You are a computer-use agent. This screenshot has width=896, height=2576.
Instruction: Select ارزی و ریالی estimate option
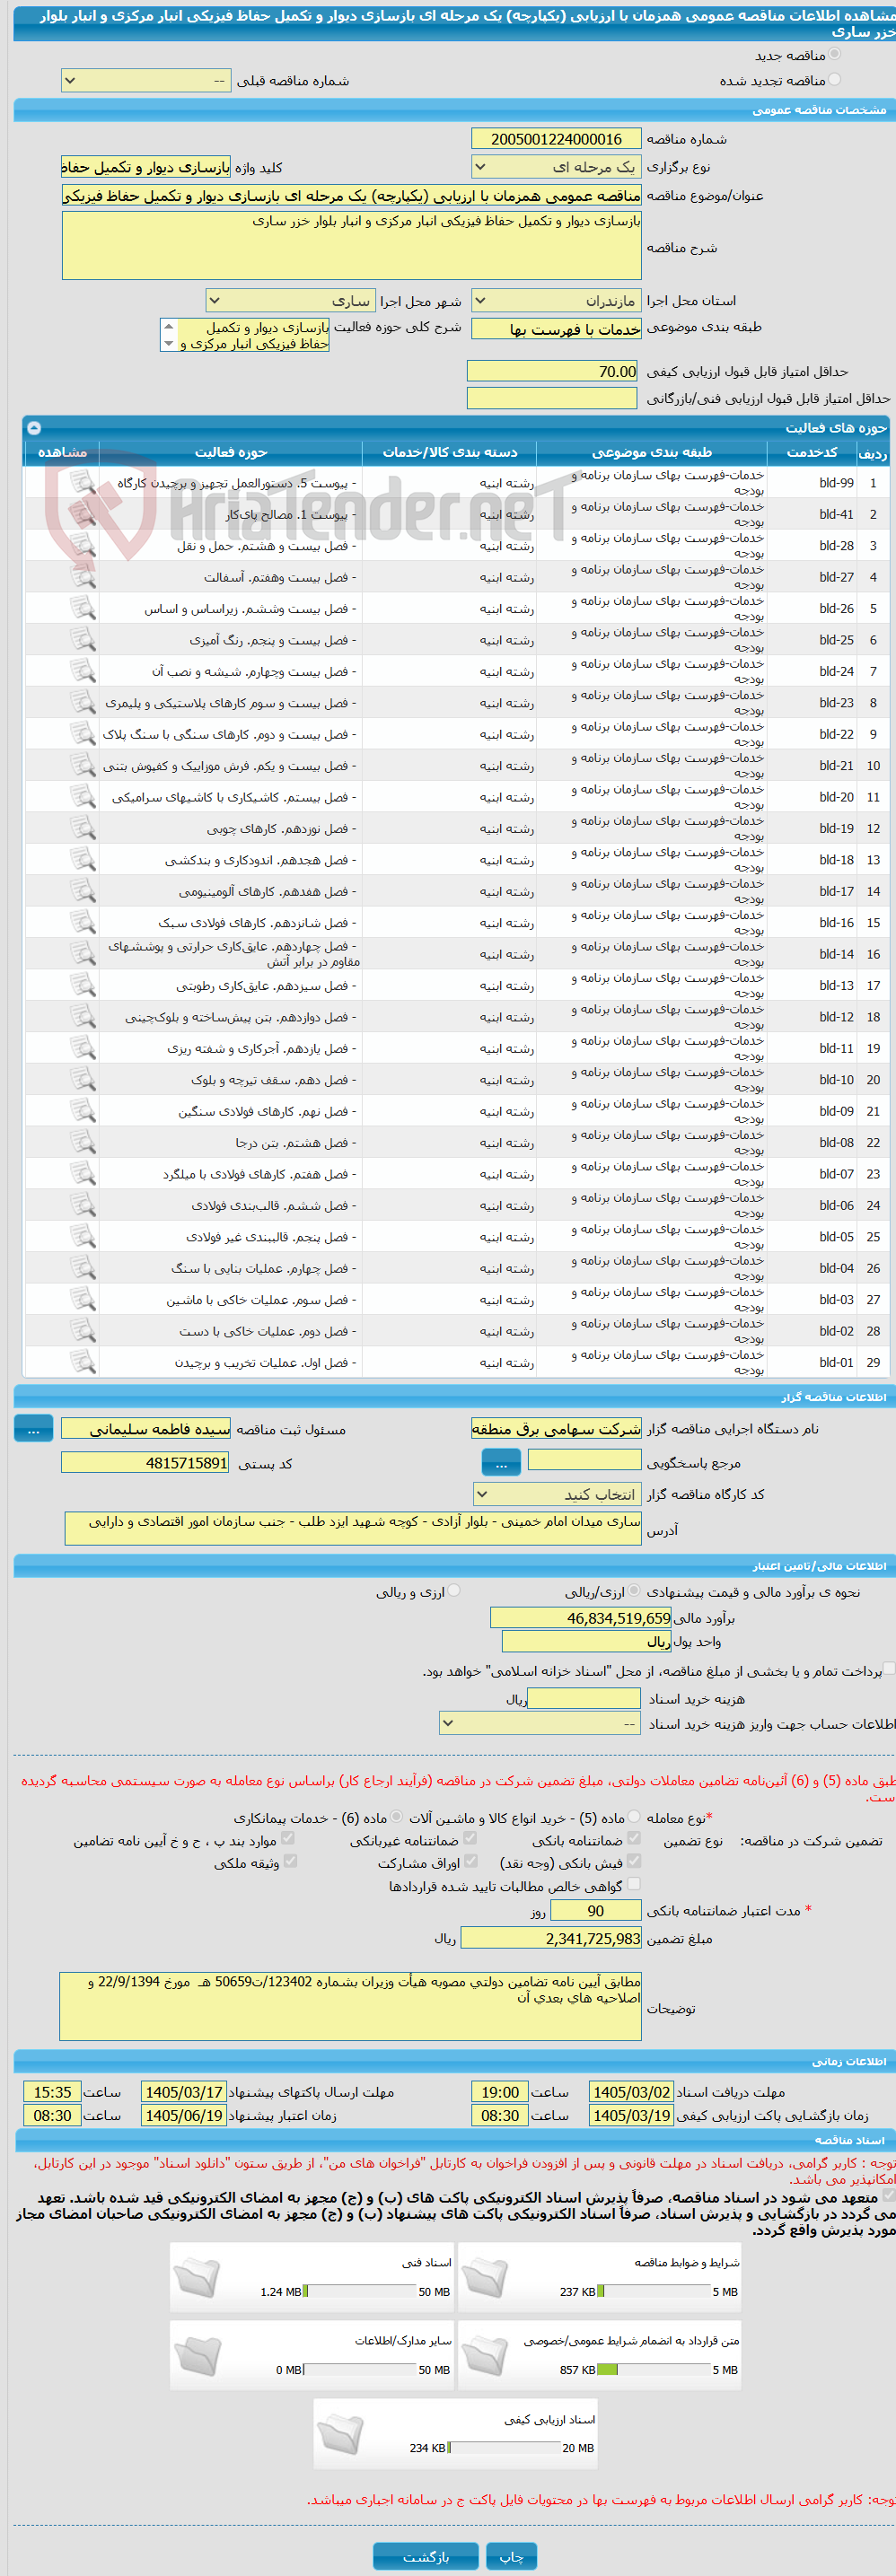click(455, 1590)
